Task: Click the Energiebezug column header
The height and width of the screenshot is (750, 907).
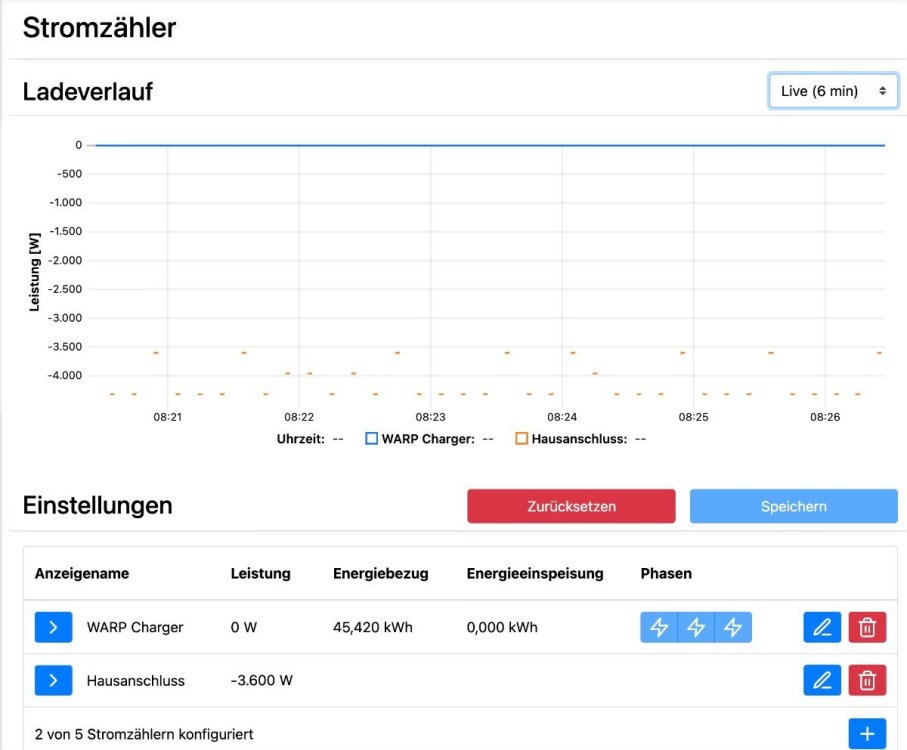Action: tap(381, 573)
